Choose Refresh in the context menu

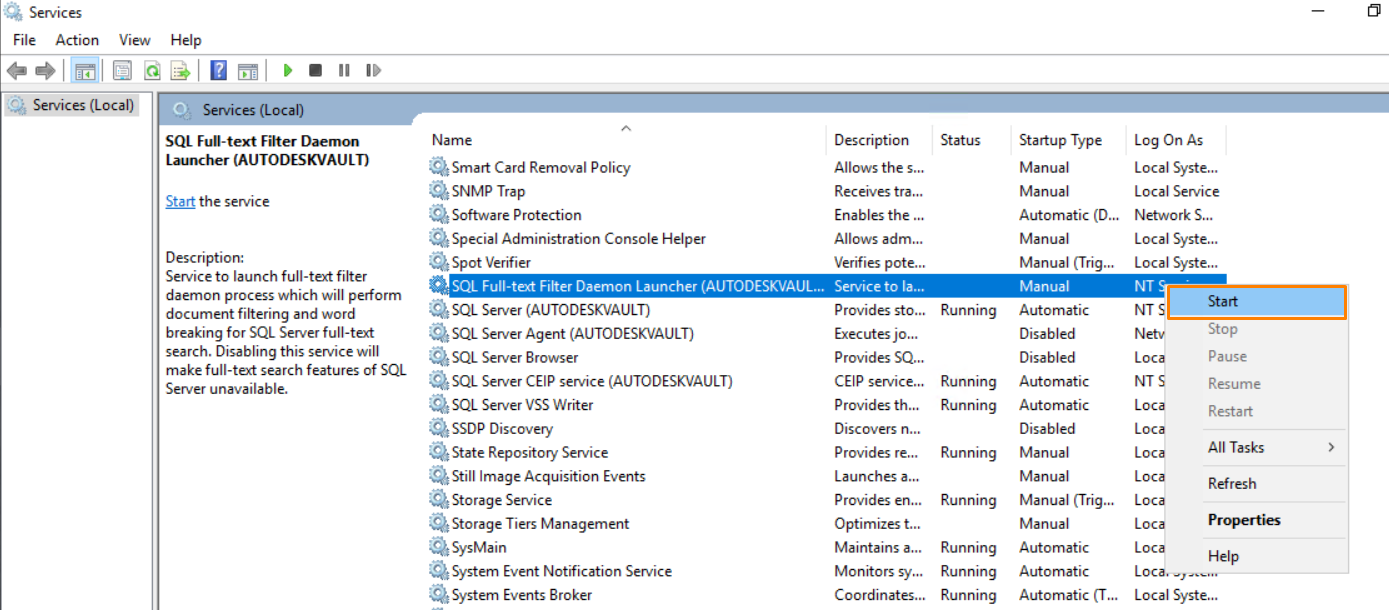1257,483
